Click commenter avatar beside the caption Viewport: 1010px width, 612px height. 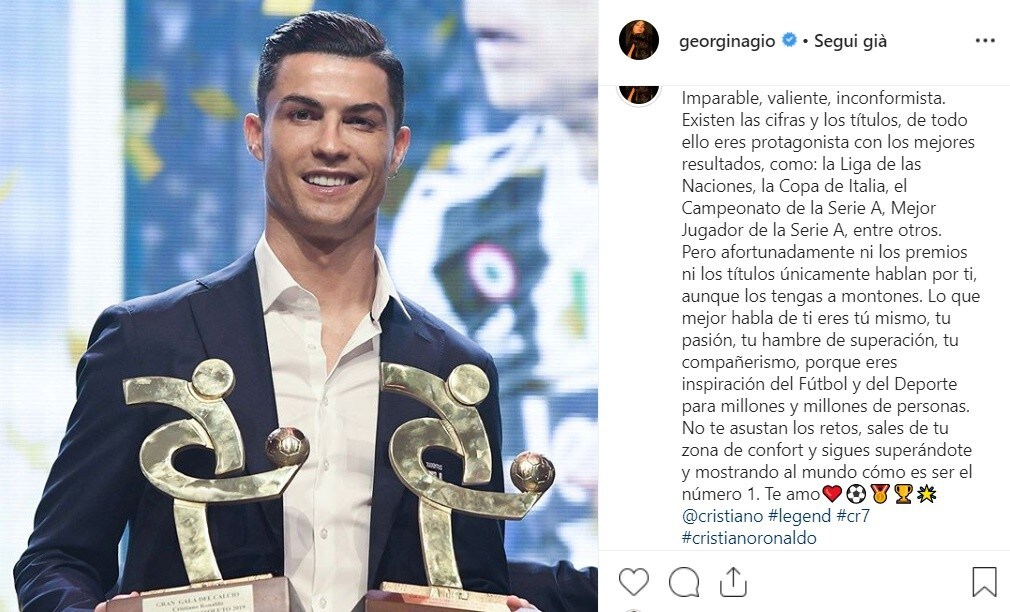coord(639,94)
